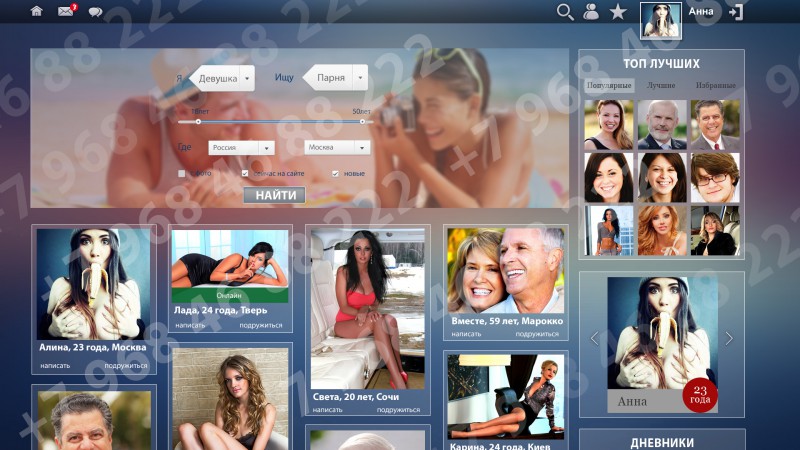
Task: Click the '23 года' red badge
Action: point(700,395)
